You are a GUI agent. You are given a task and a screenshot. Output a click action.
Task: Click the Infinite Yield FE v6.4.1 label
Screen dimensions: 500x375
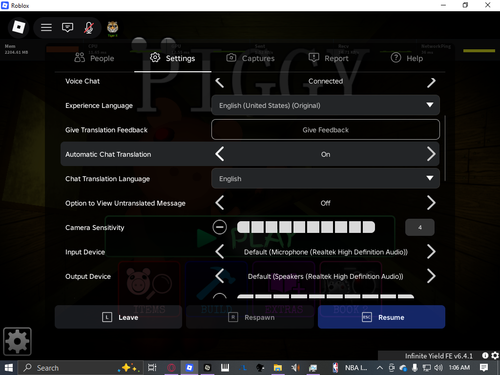439,356
